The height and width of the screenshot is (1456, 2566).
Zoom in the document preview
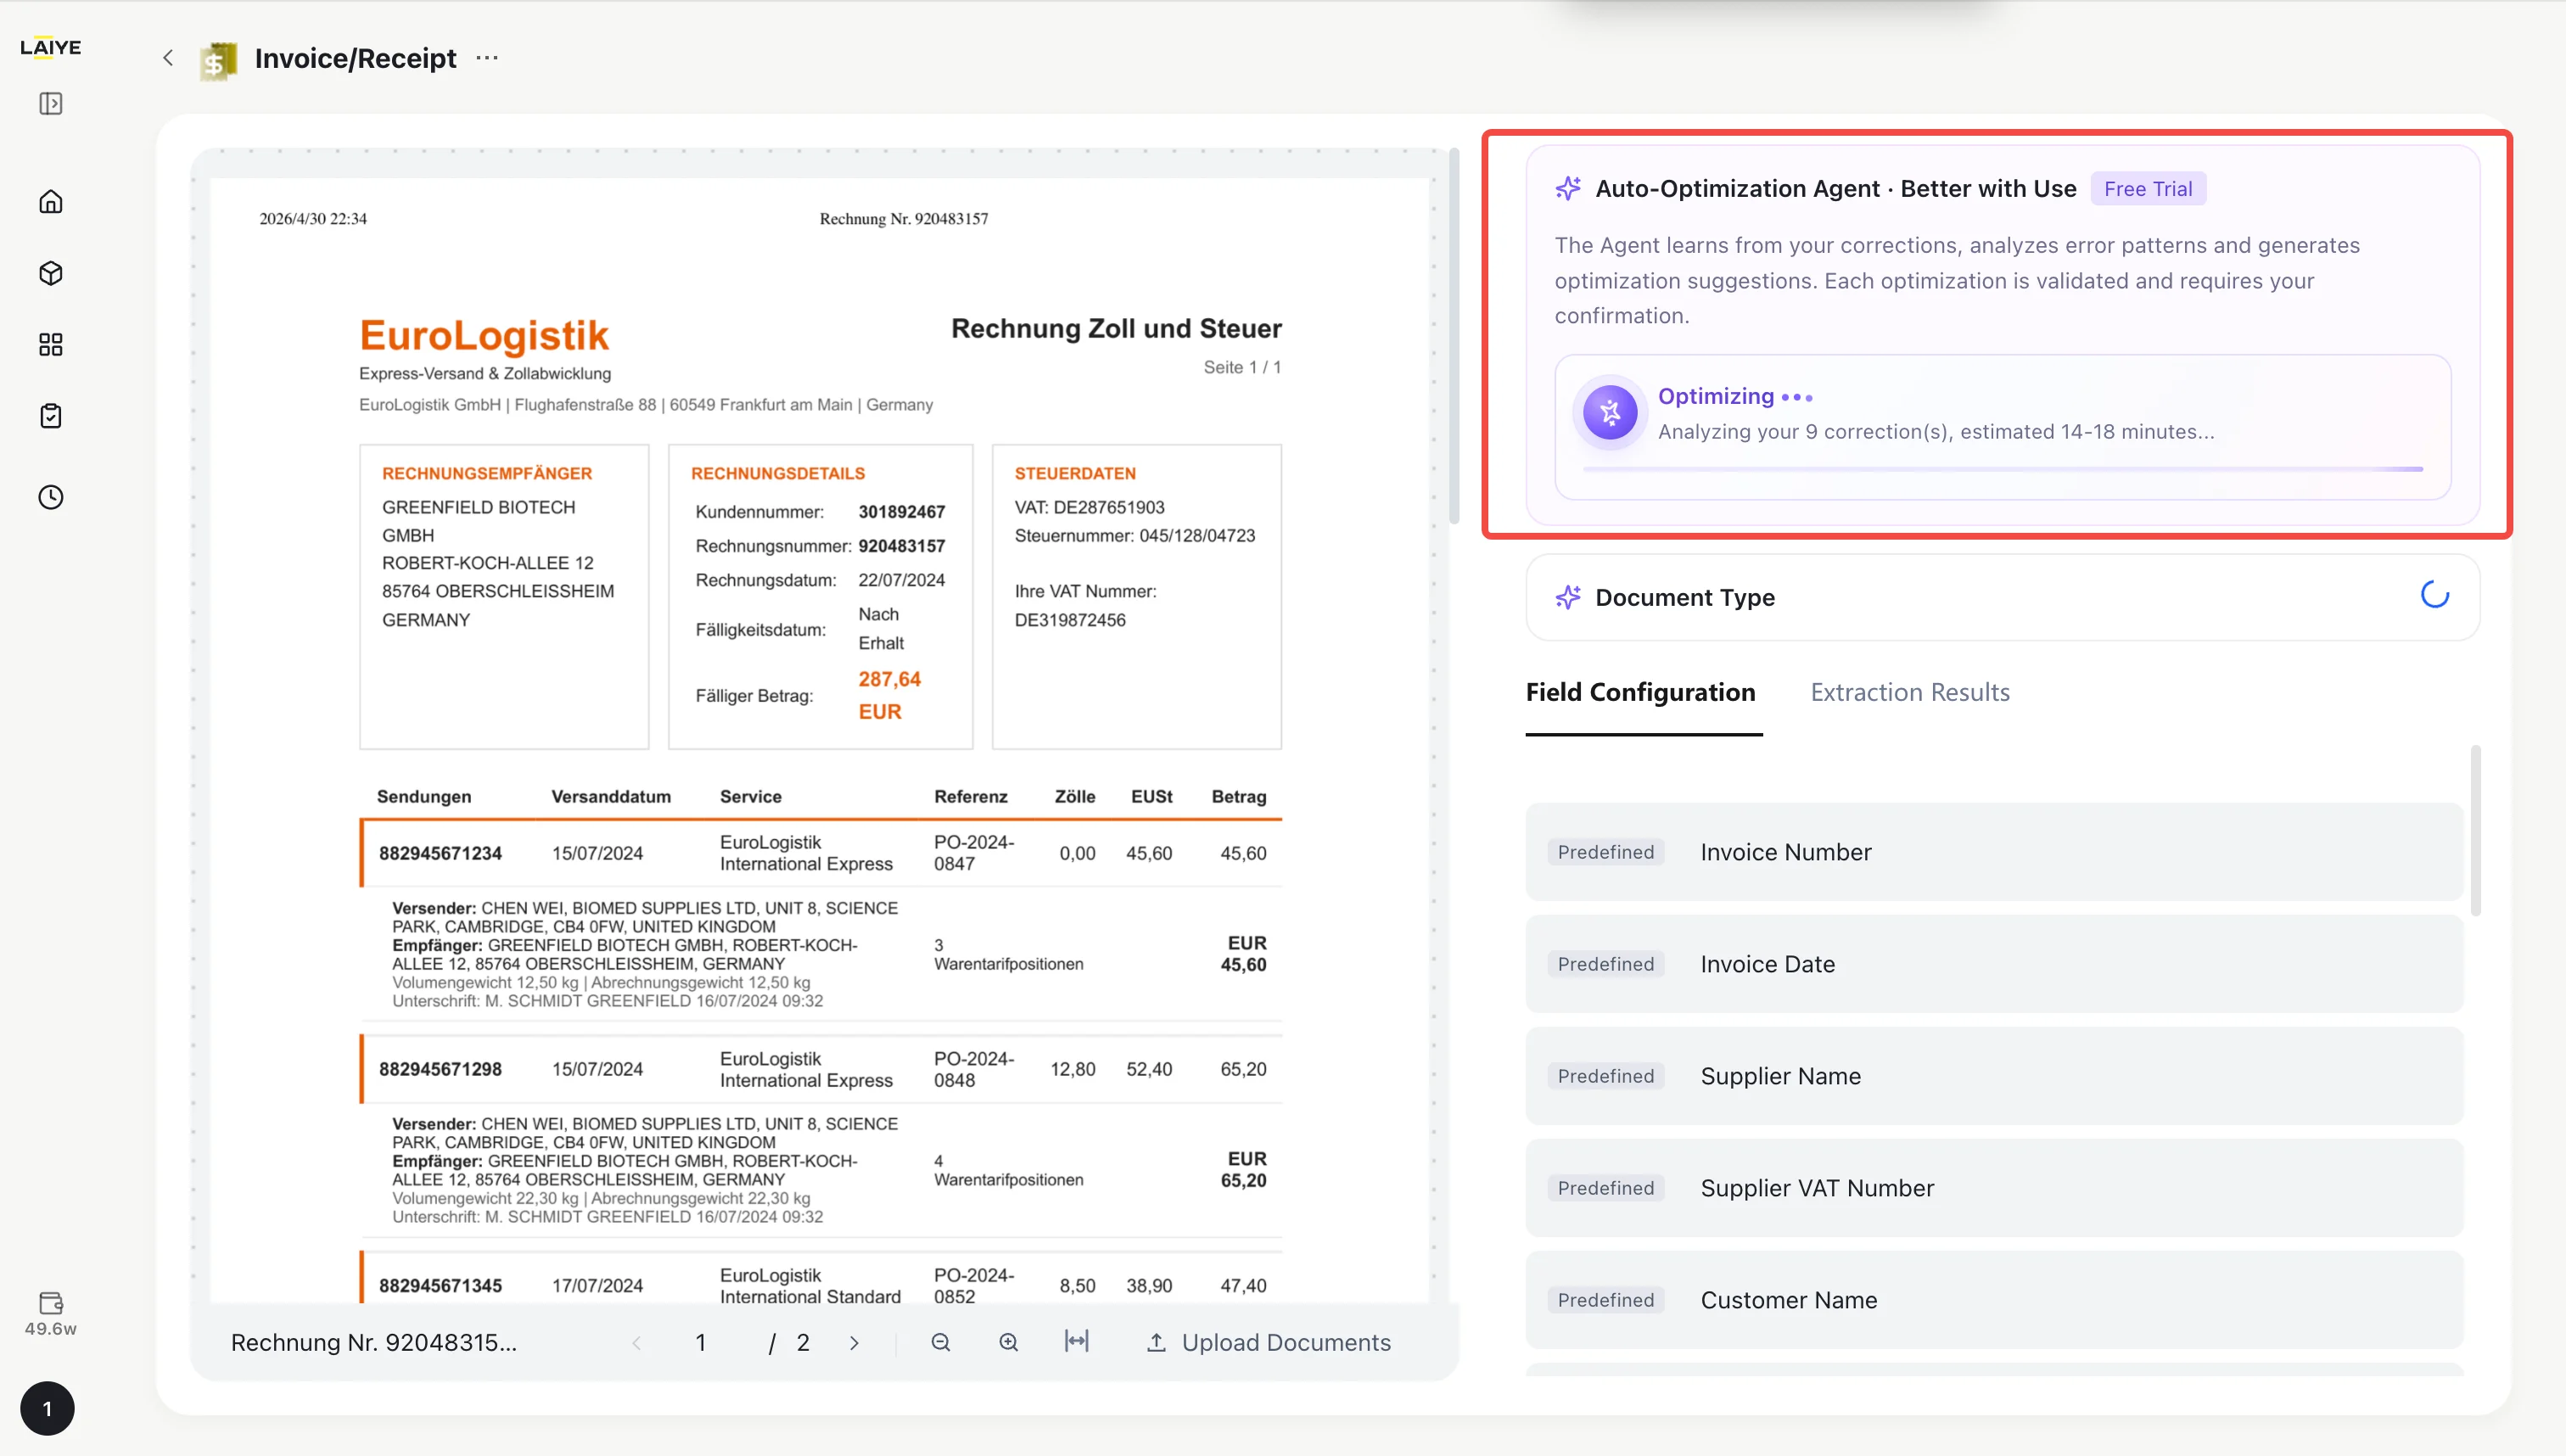coord(1009,1342)
